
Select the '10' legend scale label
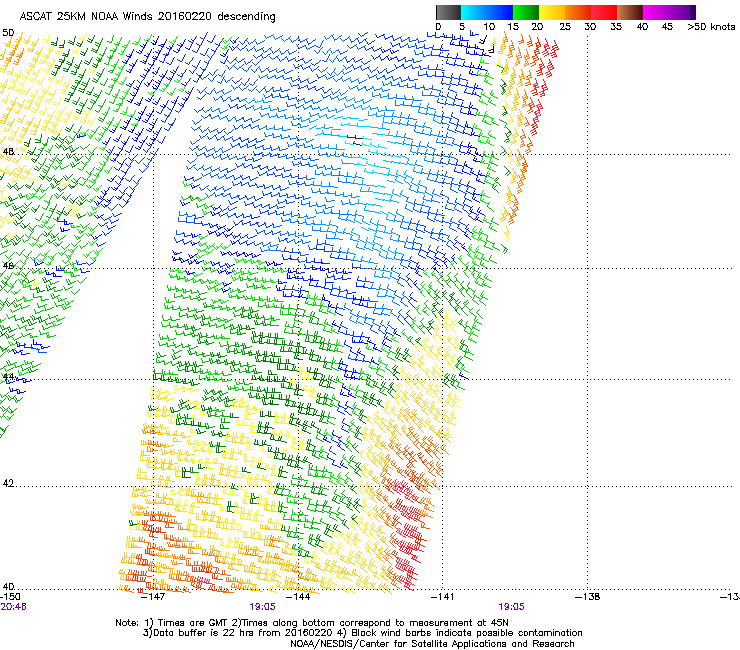489,27
